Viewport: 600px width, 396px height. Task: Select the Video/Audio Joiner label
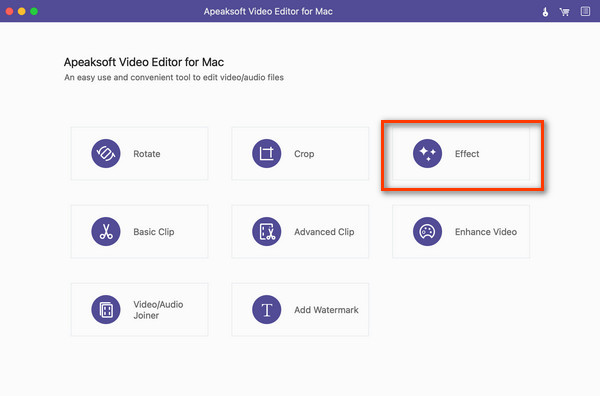tap(158, 310)
